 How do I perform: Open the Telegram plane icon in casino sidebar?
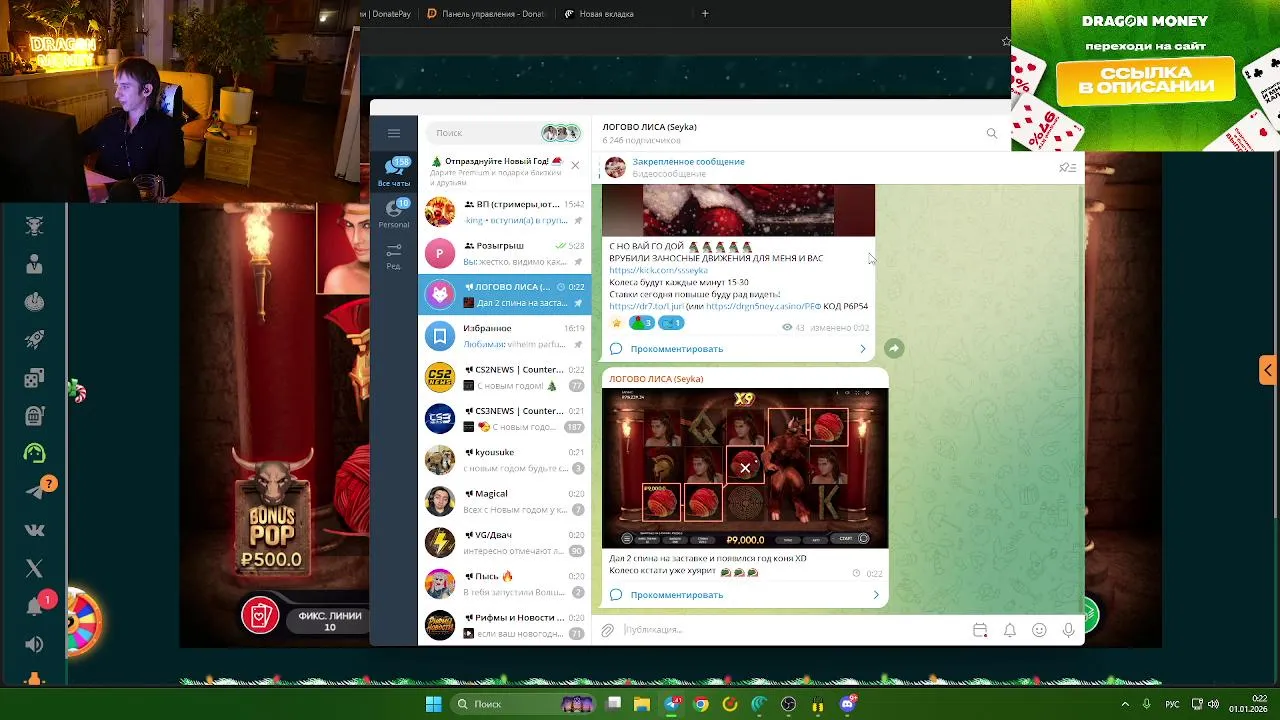[x=36, y=490]
